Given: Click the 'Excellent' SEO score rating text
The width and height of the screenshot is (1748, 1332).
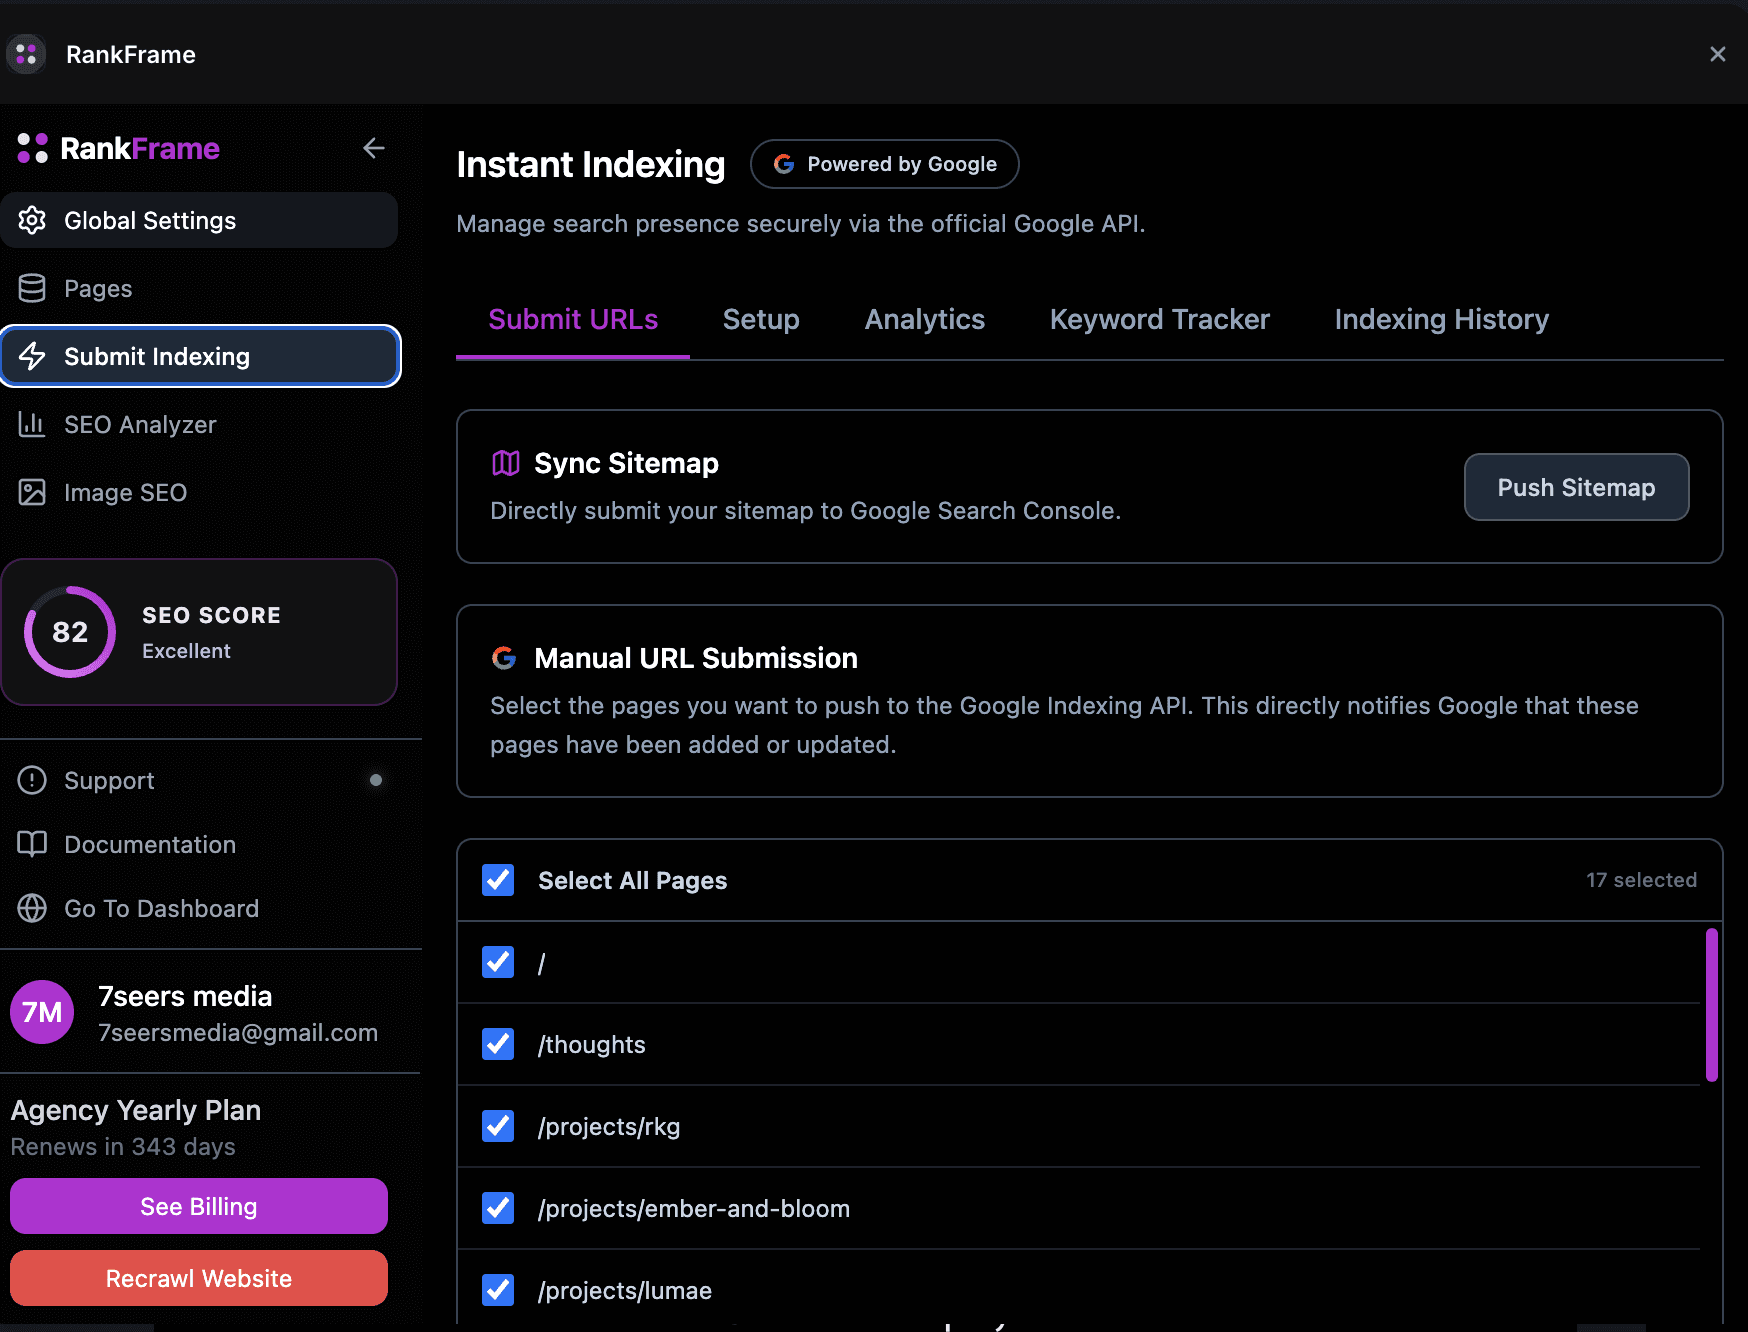Looking at the screenshot, I should click(186, 651).
